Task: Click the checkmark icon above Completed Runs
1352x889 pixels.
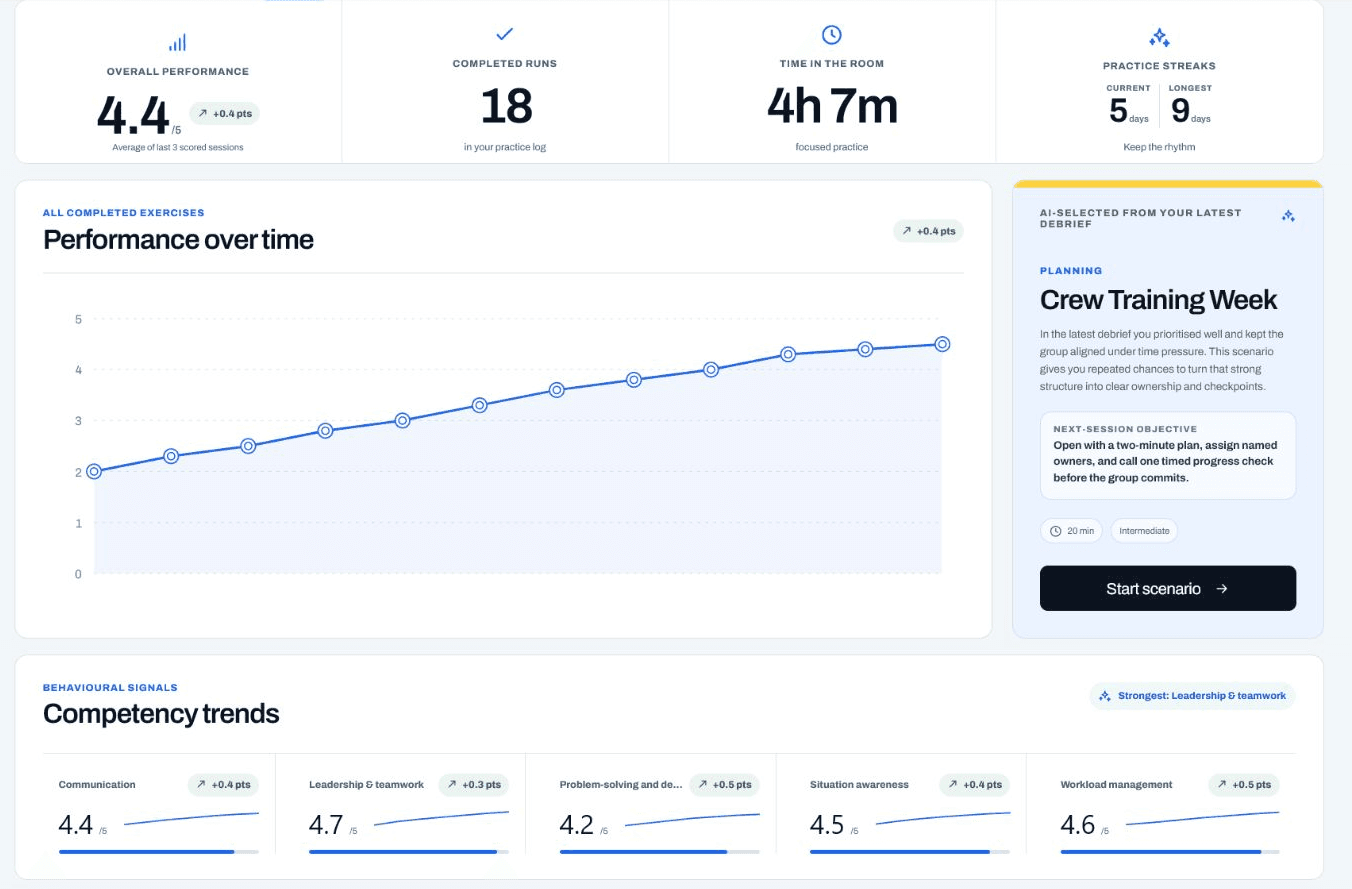Action: tap(504, 34)
